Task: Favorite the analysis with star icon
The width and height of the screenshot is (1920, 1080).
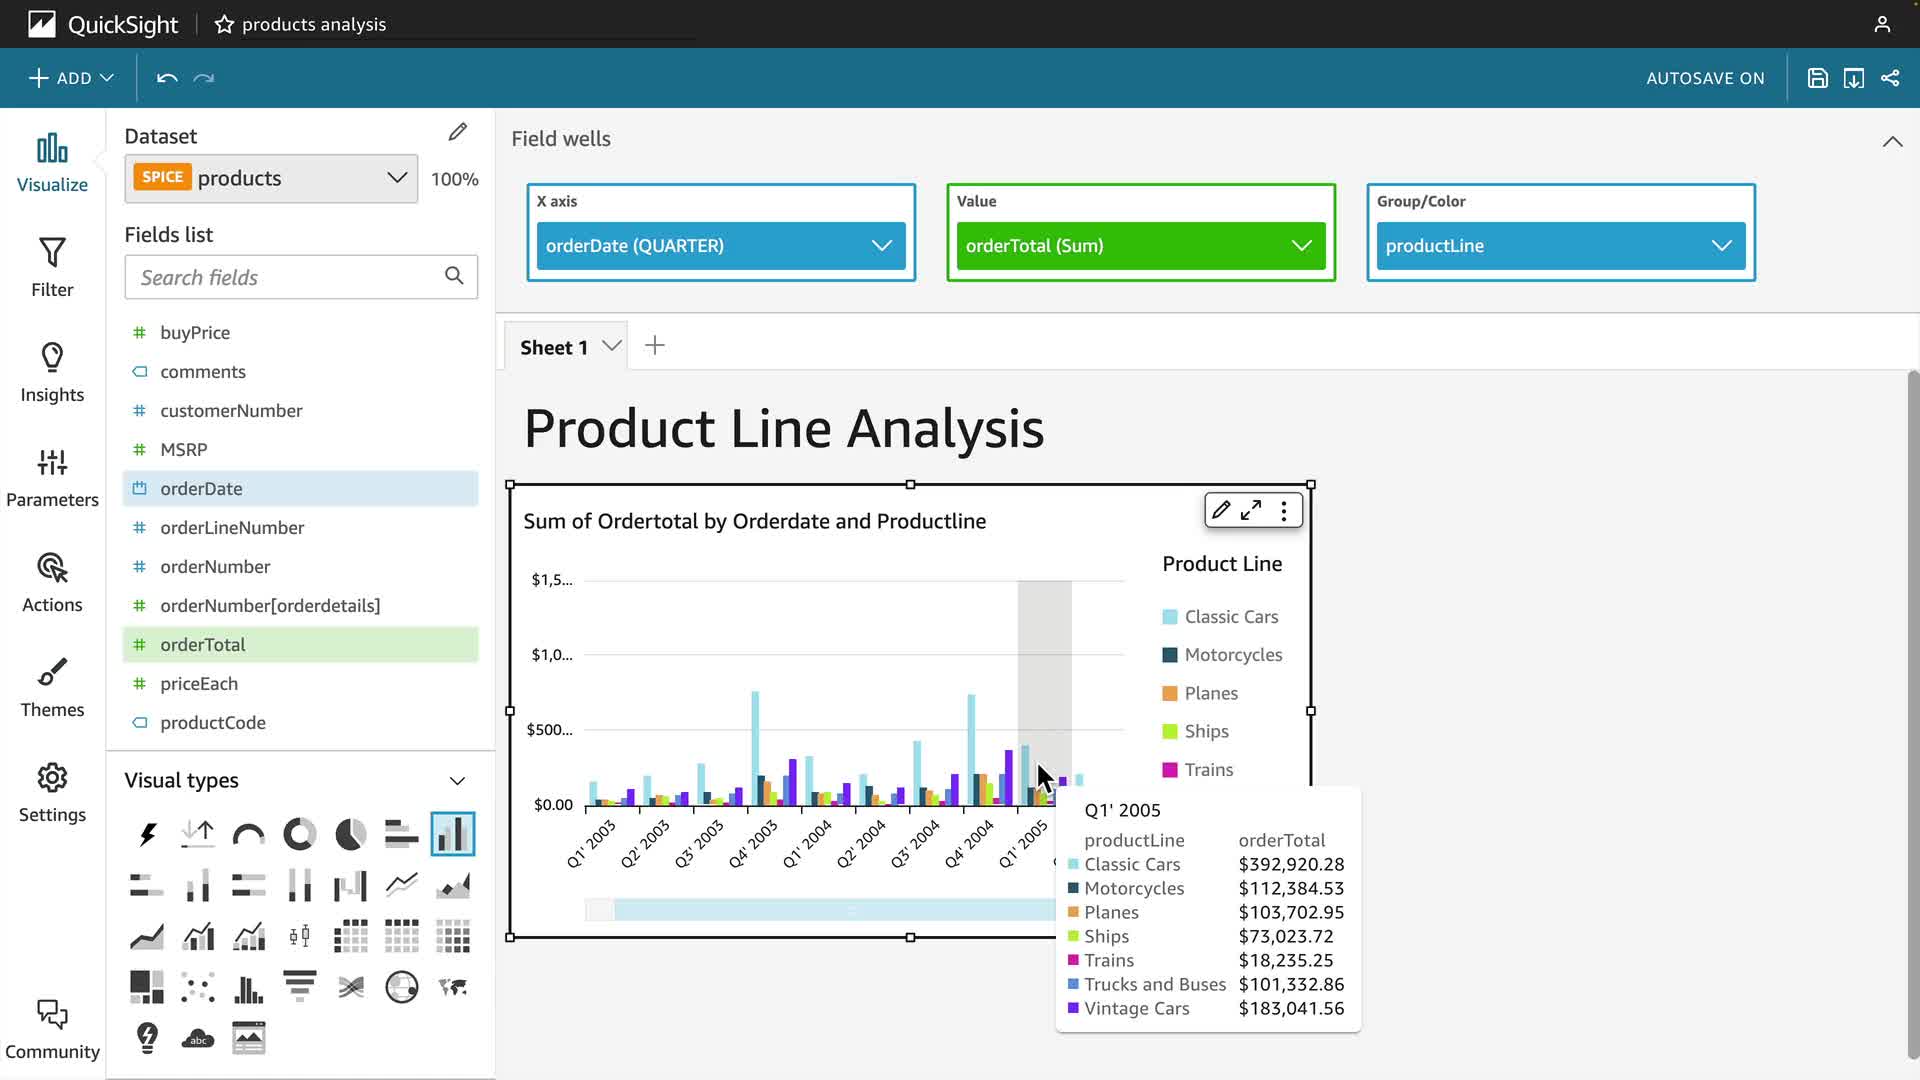Action: pos(224,24)
